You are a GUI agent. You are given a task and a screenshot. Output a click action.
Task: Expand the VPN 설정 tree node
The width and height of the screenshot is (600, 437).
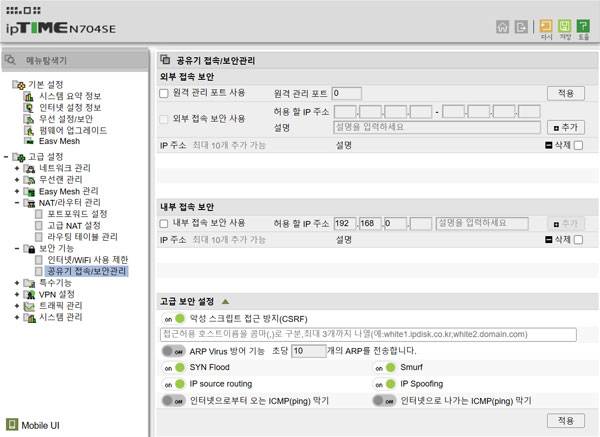click(x=17, y=295)
